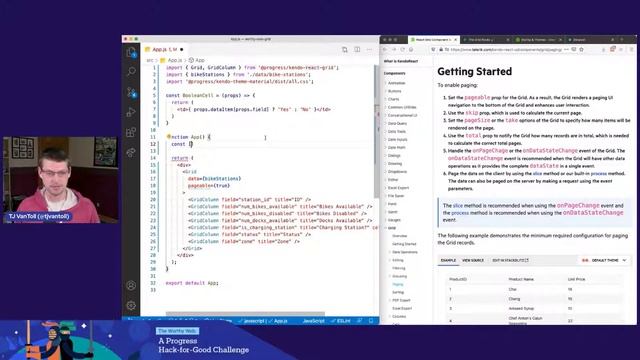Click the slice link in the note box

[x=458, y=206]
